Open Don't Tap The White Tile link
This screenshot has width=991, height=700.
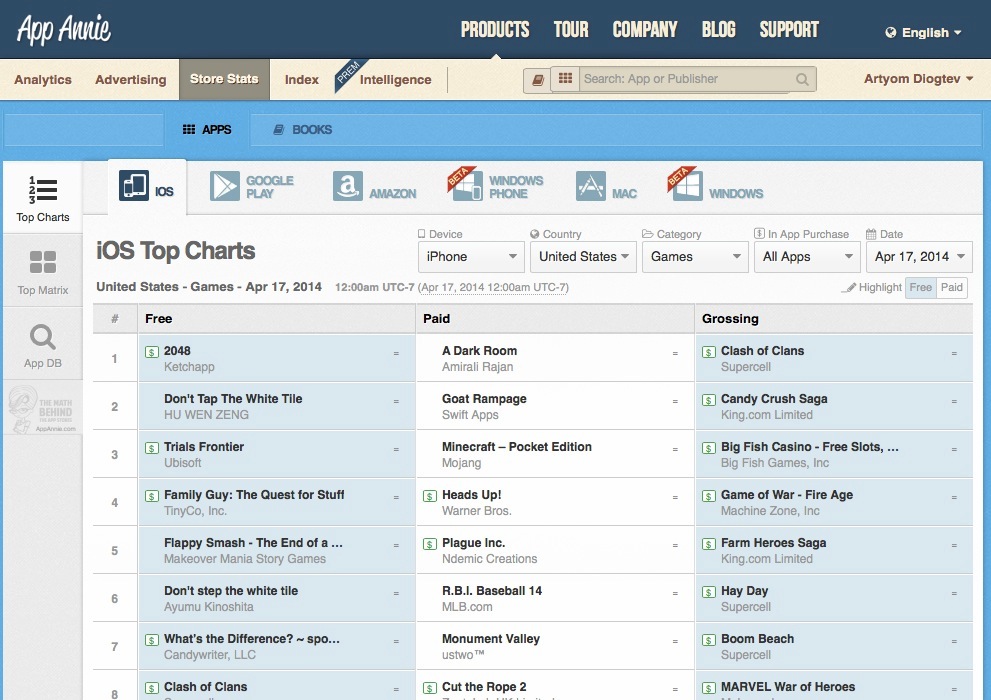tap(233, 399)
